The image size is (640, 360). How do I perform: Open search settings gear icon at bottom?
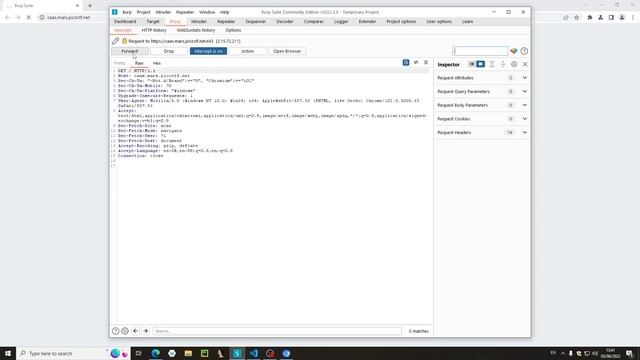tap(125, 331)
